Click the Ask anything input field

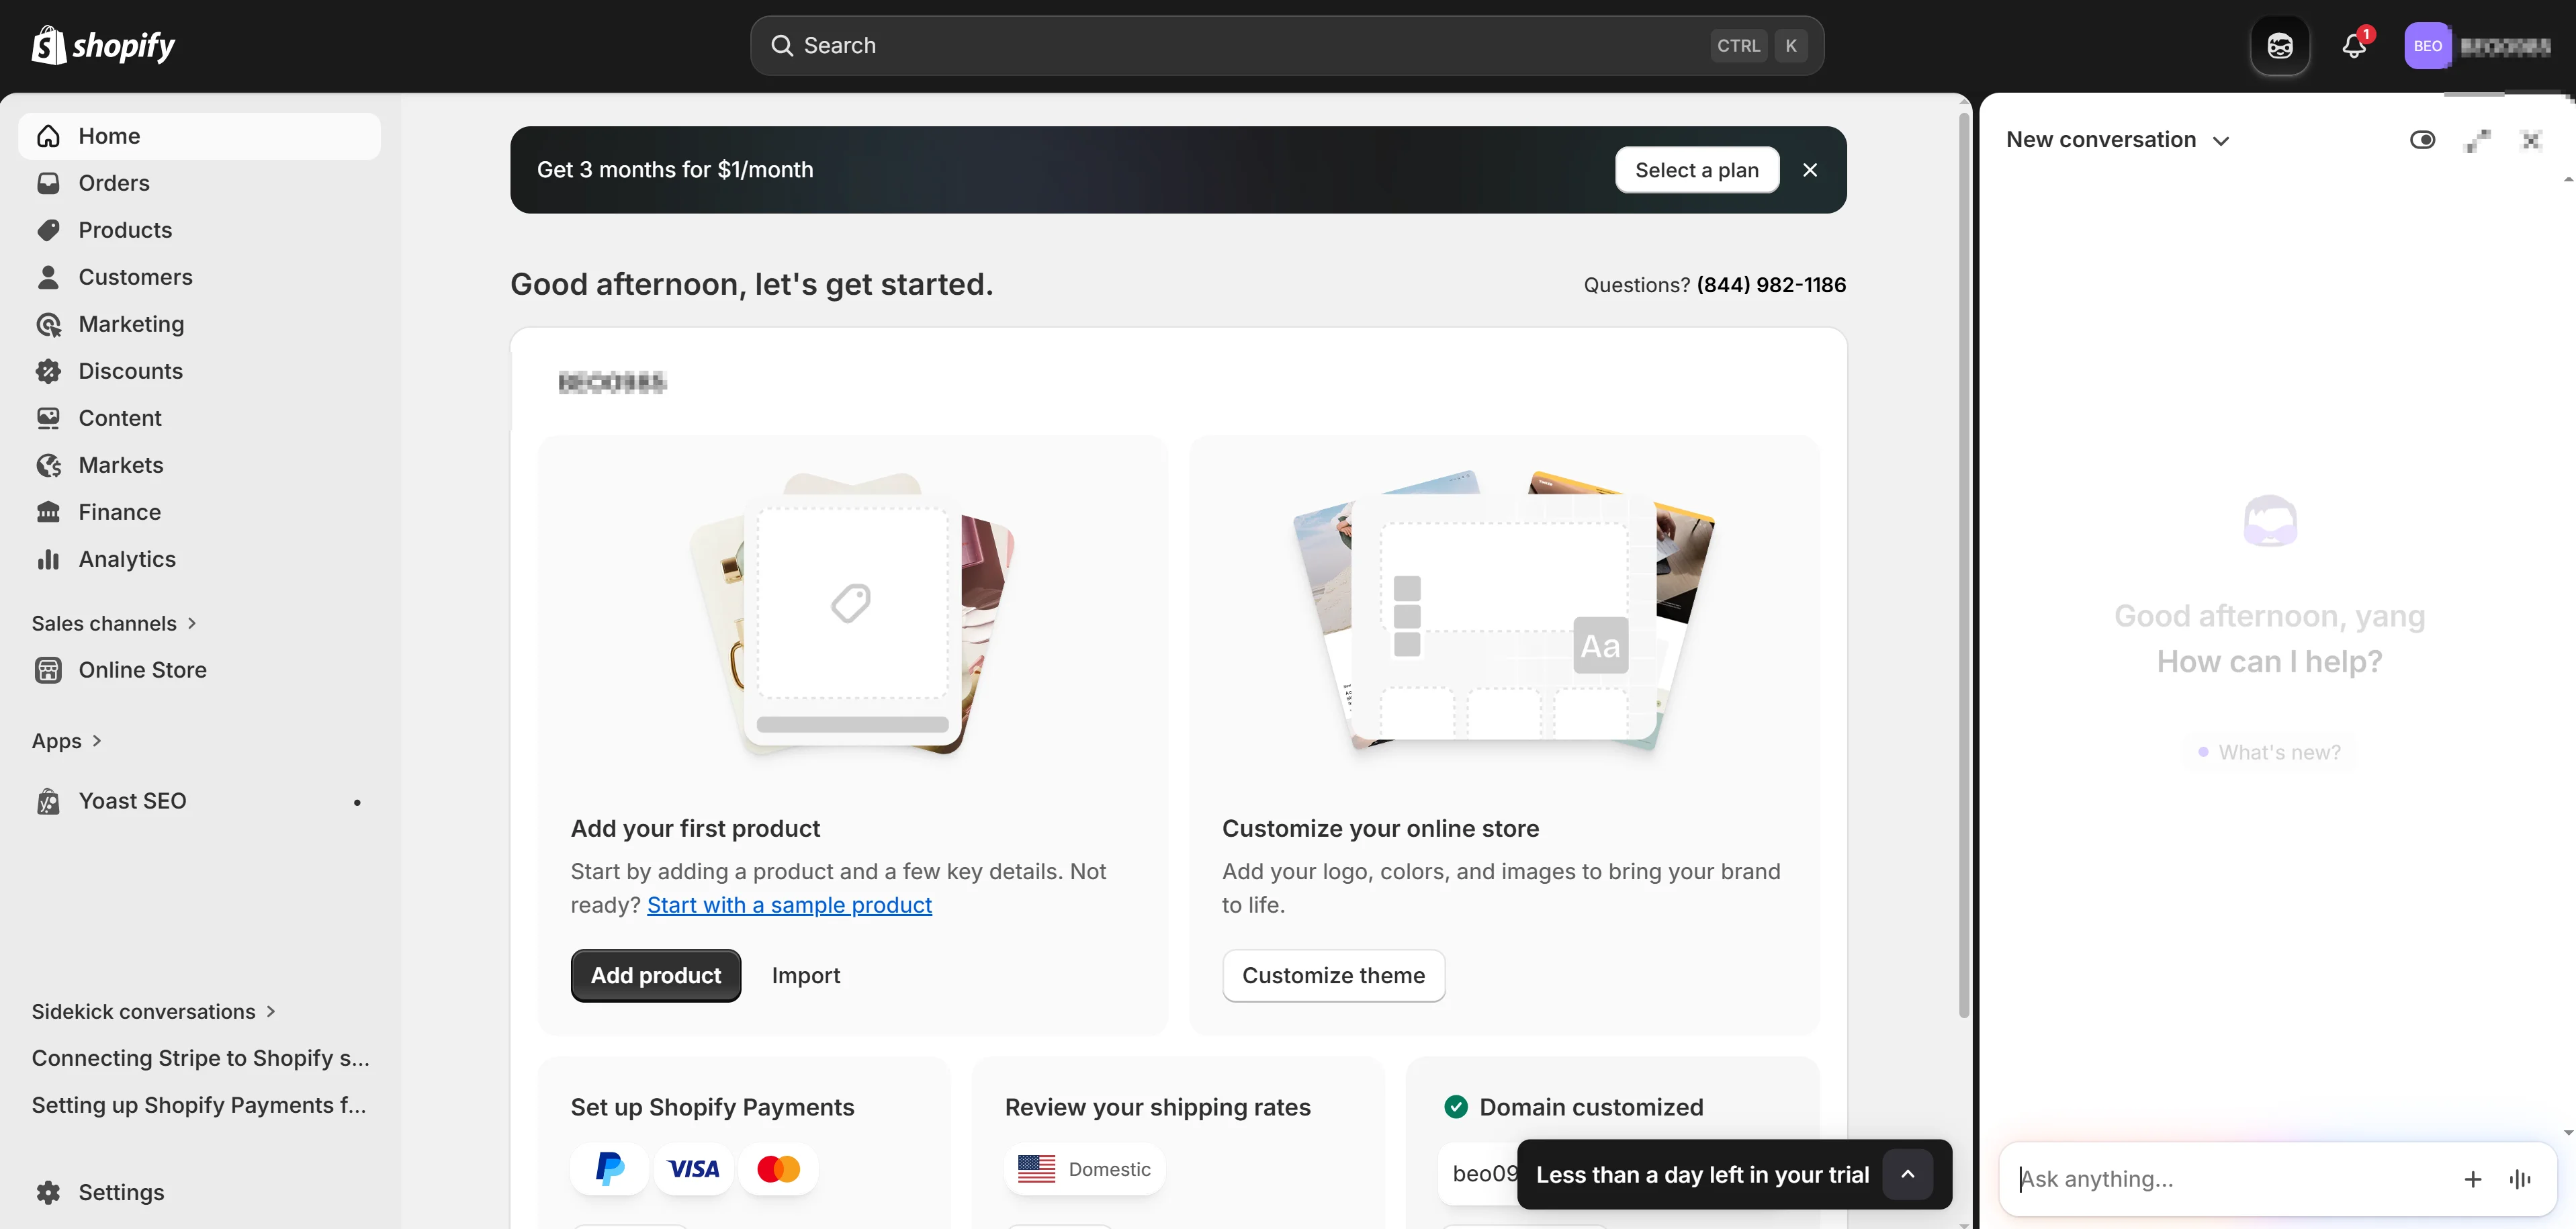[2200, 1179]
